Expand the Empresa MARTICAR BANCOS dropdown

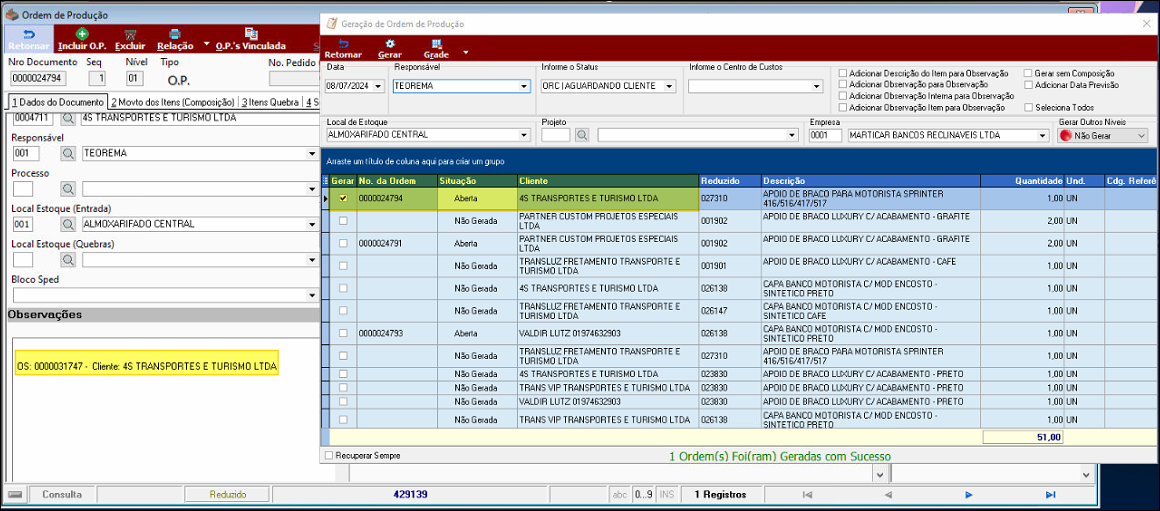1043,135
